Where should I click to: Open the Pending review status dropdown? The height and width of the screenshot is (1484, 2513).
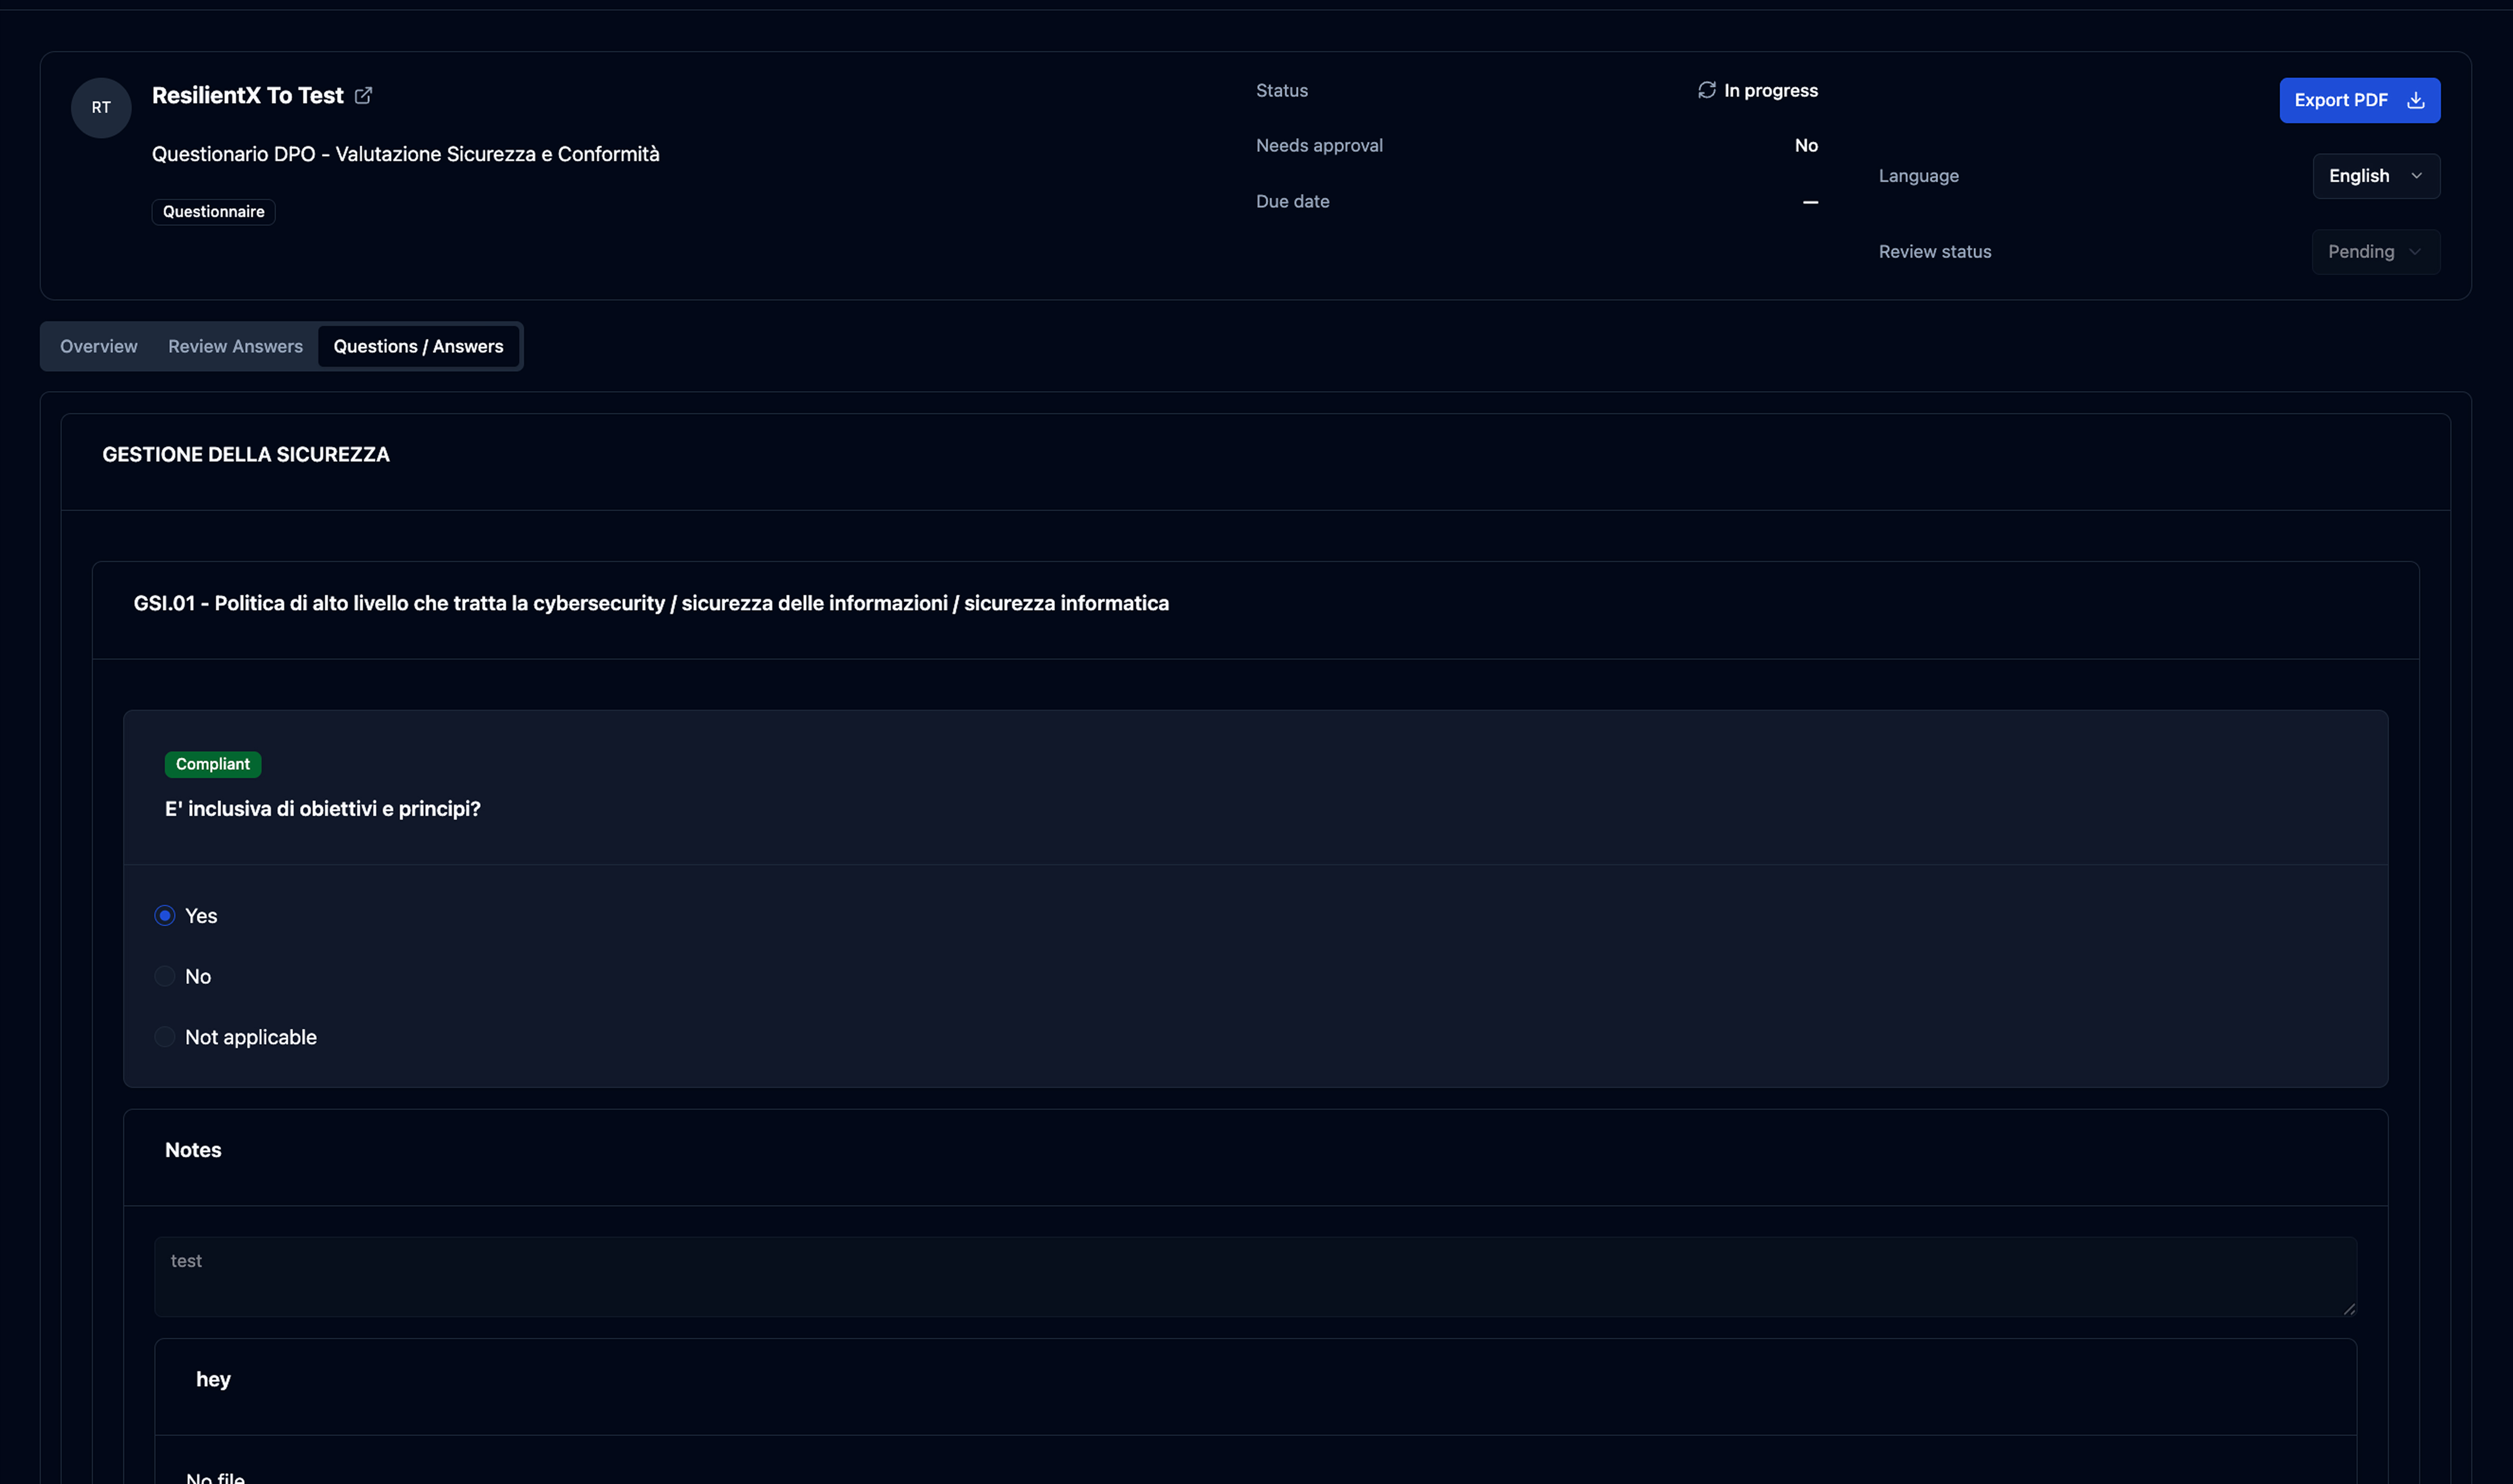point(2376,252)
